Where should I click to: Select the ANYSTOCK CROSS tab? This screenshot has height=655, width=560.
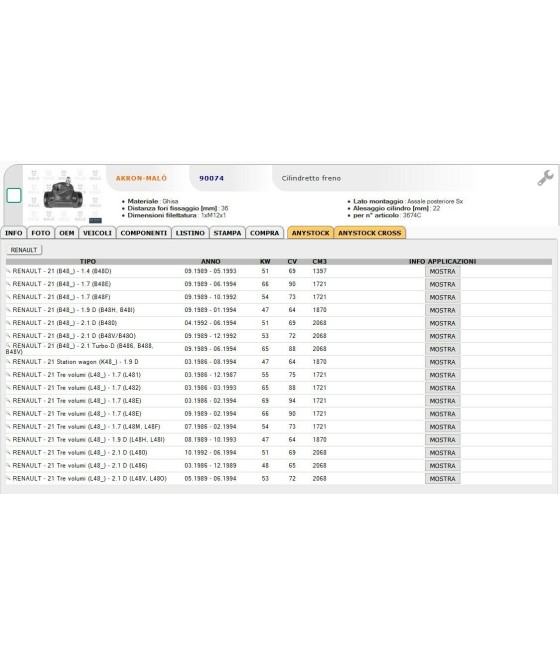coord(370,233)
